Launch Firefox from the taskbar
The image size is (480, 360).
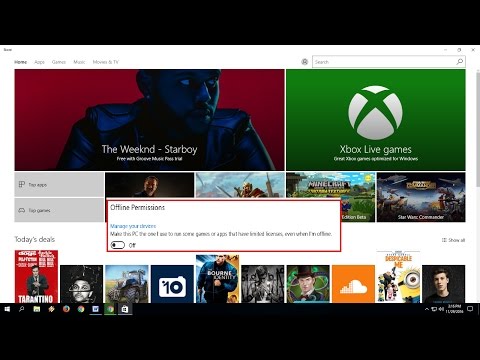tap(66, 309)
